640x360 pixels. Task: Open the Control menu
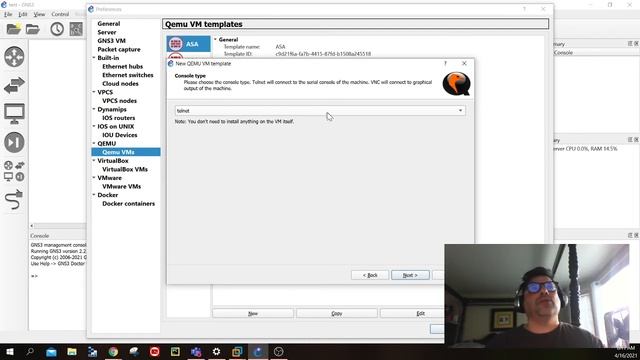(x=60, y=14)
